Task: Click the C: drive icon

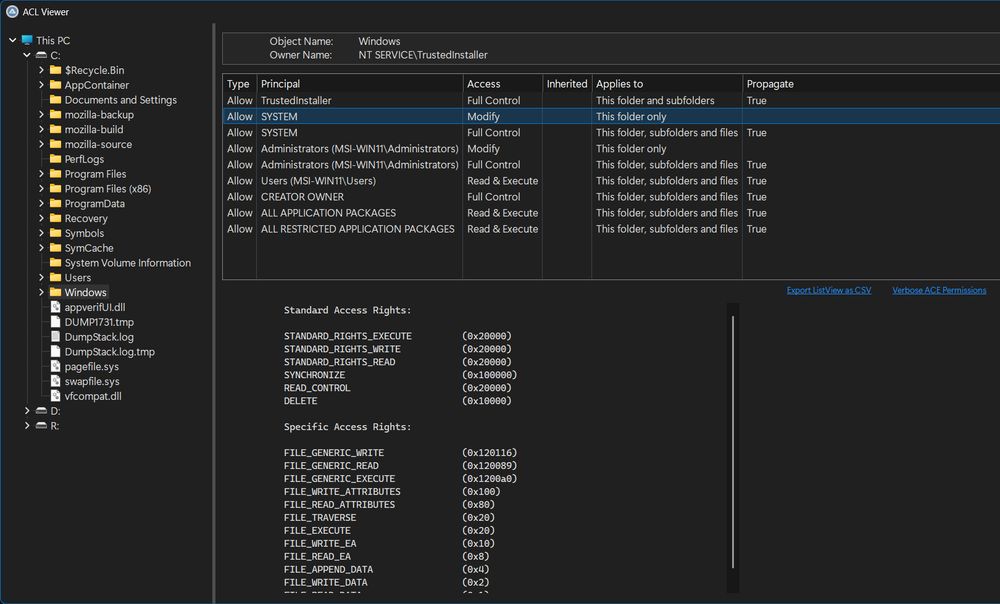Action: [41, 55]
